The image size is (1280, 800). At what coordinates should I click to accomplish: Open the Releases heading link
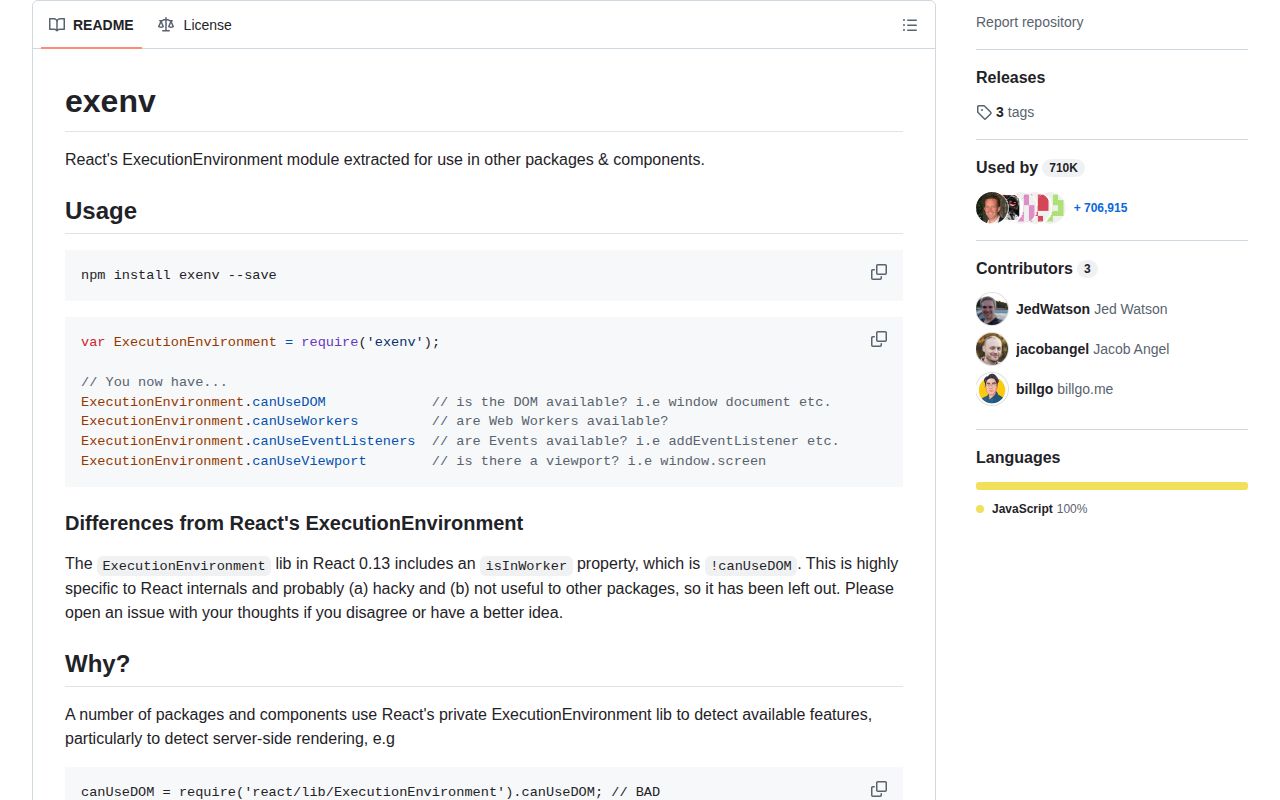(x=1010, y=77)
